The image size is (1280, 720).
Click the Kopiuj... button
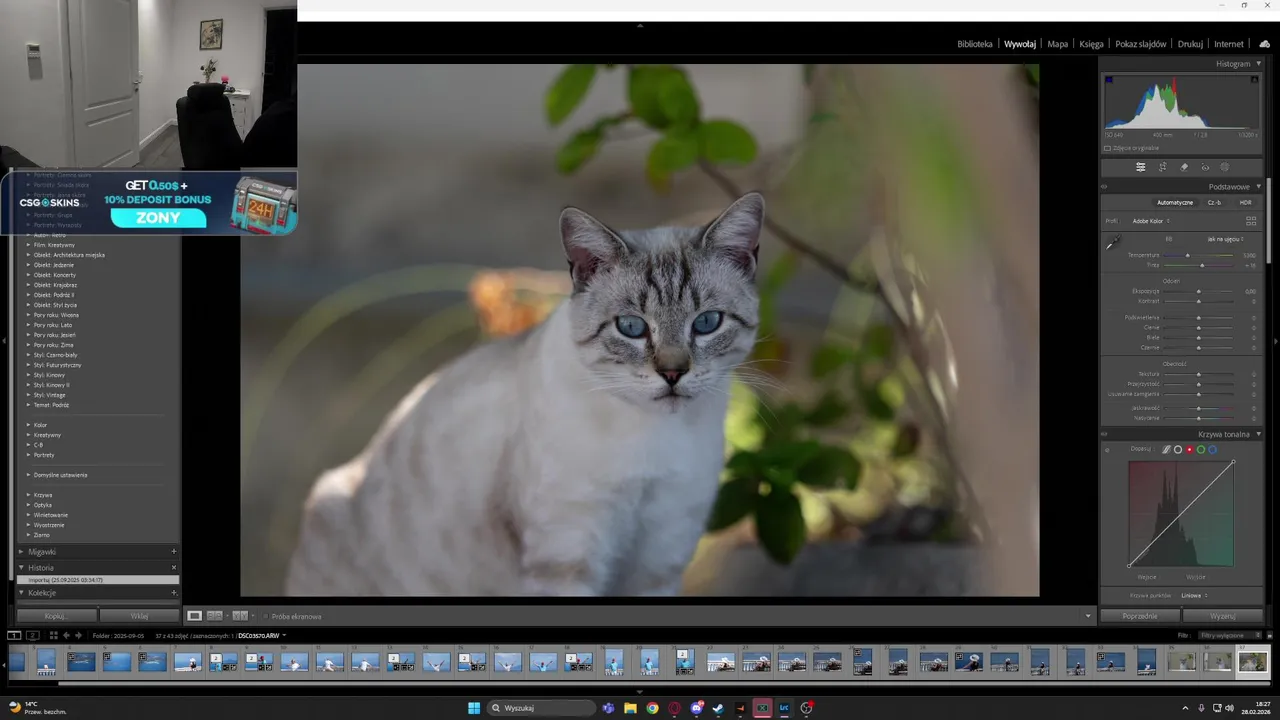click(x=57, y=616)
